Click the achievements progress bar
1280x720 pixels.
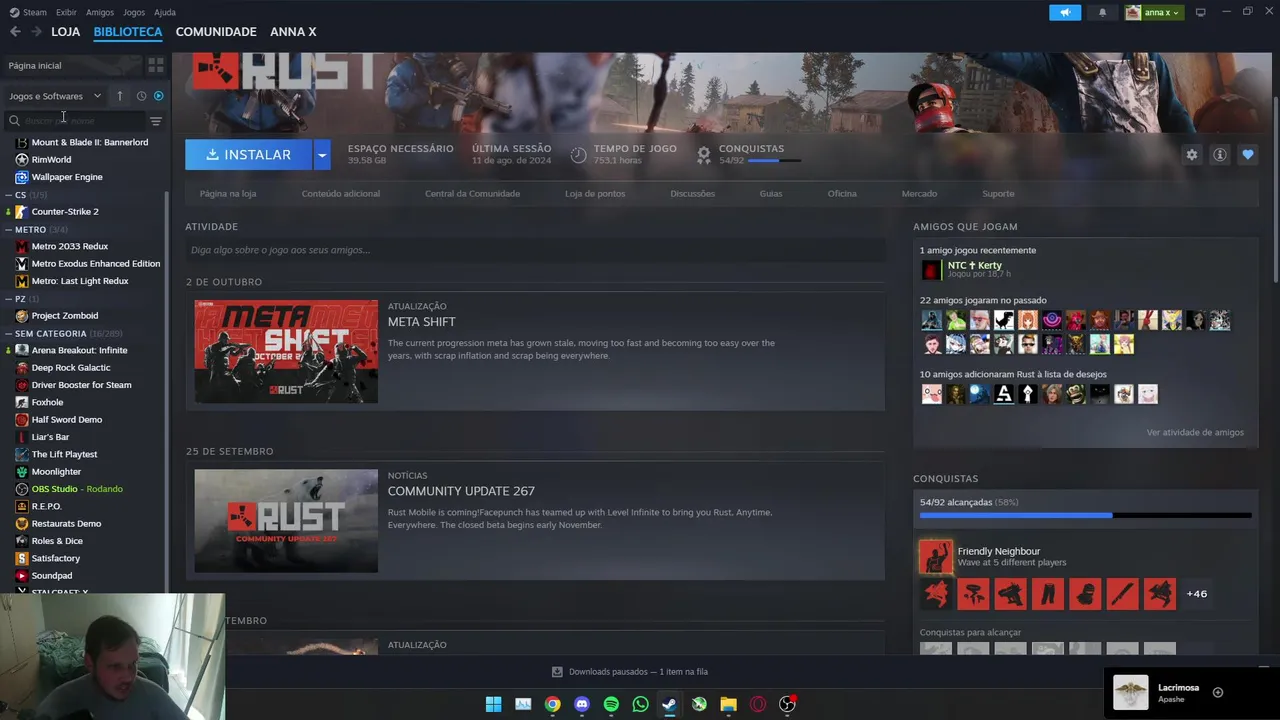[1085, 515]
